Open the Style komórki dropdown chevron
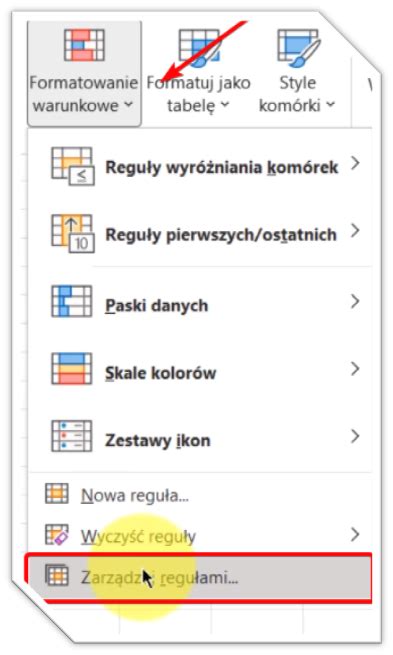393x655 pixels. [x=330, y=104]
